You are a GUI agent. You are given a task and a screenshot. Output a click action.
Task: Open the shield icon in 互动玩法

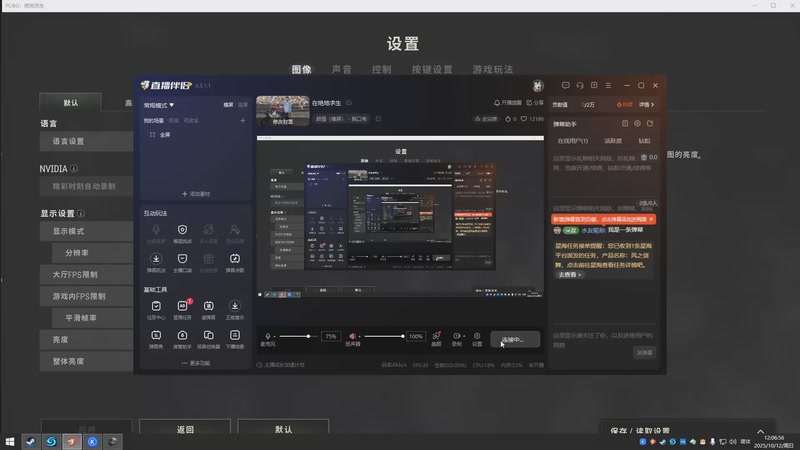182,230
